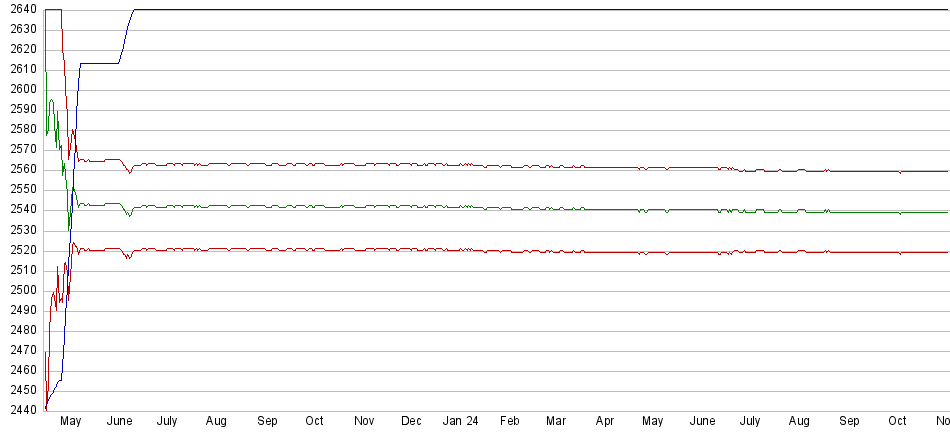Click the Mar label on the x-axis
This screenshot has width=950, height=435.
[x=556, y=422]
